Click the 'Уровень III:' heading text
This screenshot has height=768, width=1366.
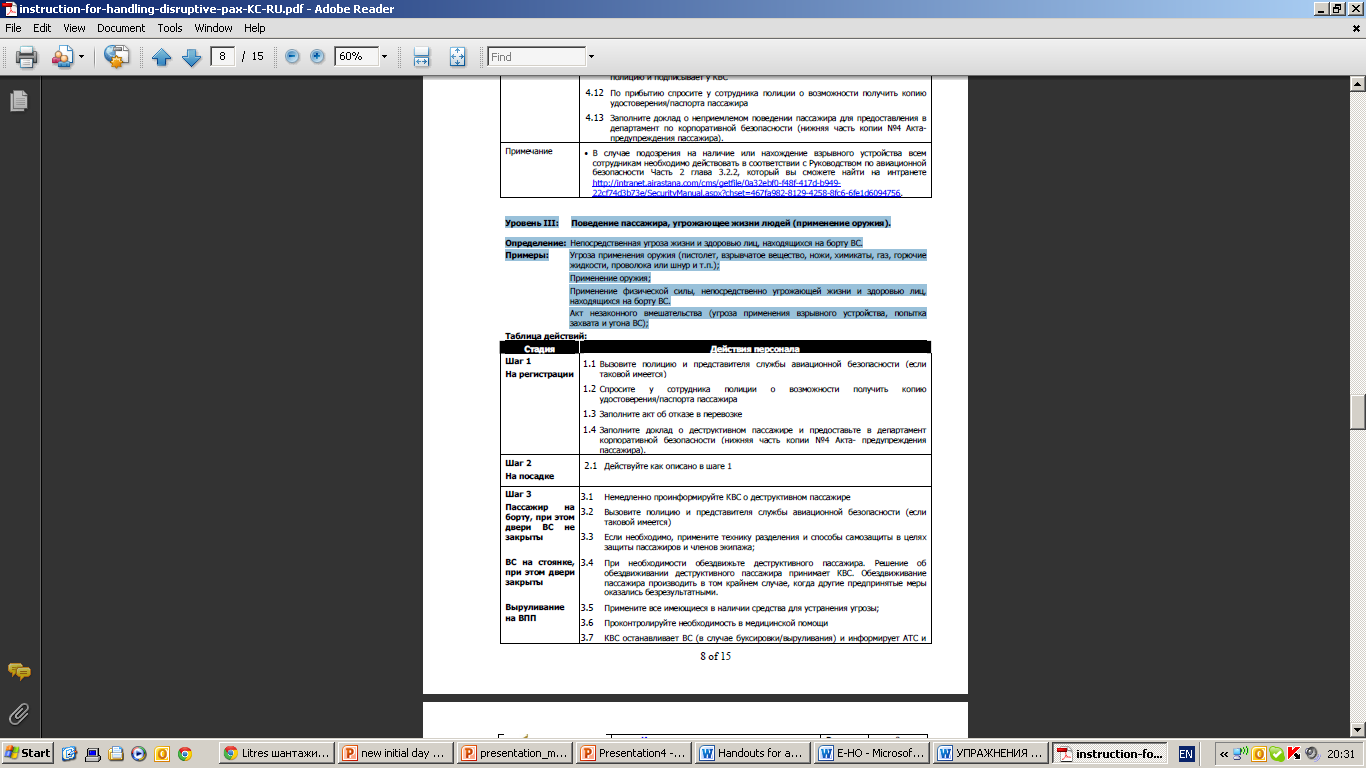pos(530,222)
